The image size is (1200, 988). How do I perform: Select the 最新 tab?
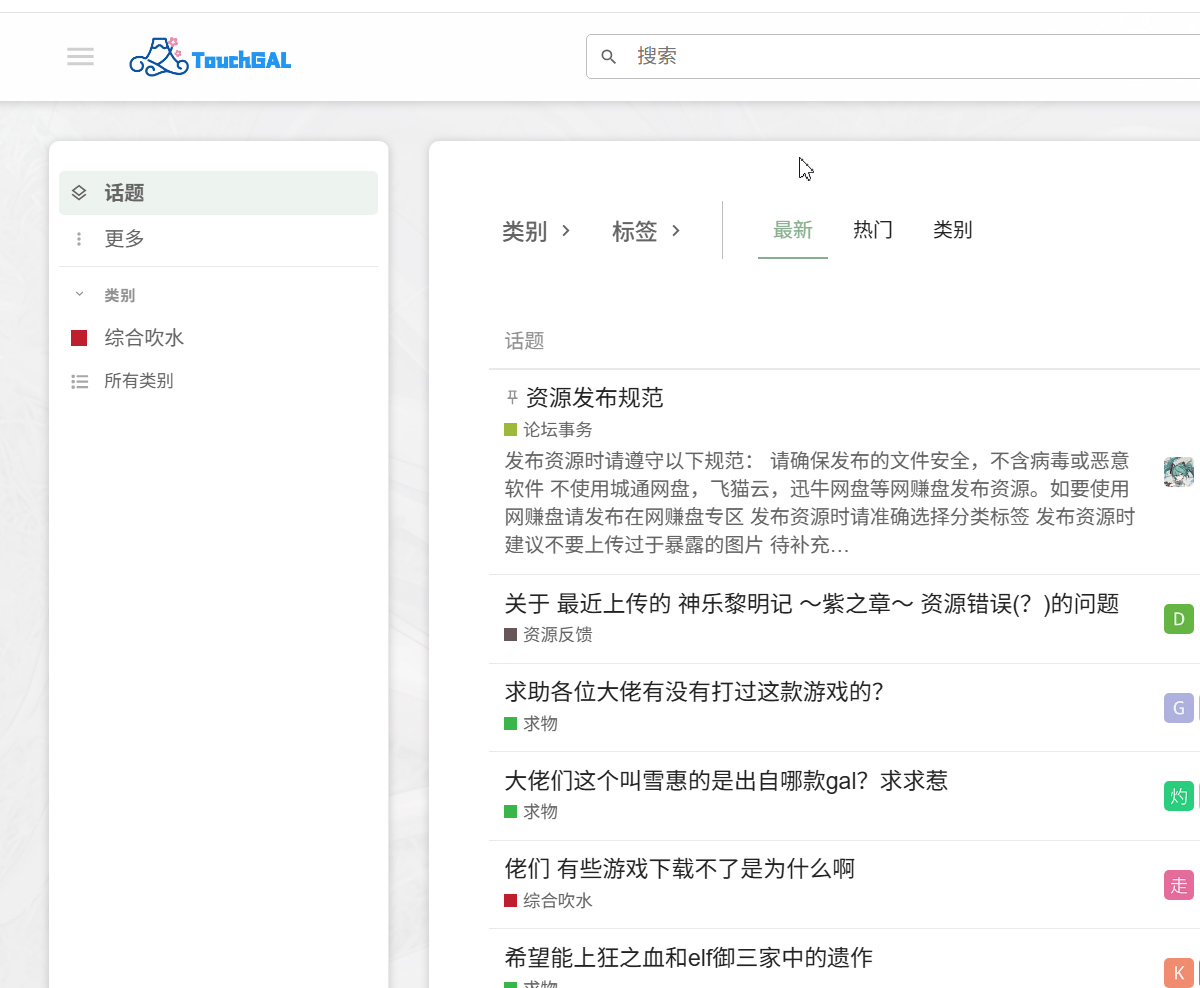point(792,230)
